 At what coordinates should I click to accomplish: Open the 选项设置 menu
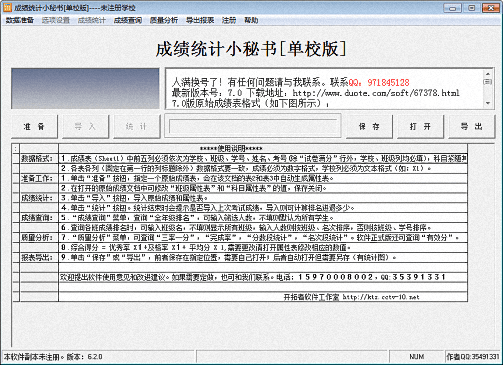click(x=56, y=20)
